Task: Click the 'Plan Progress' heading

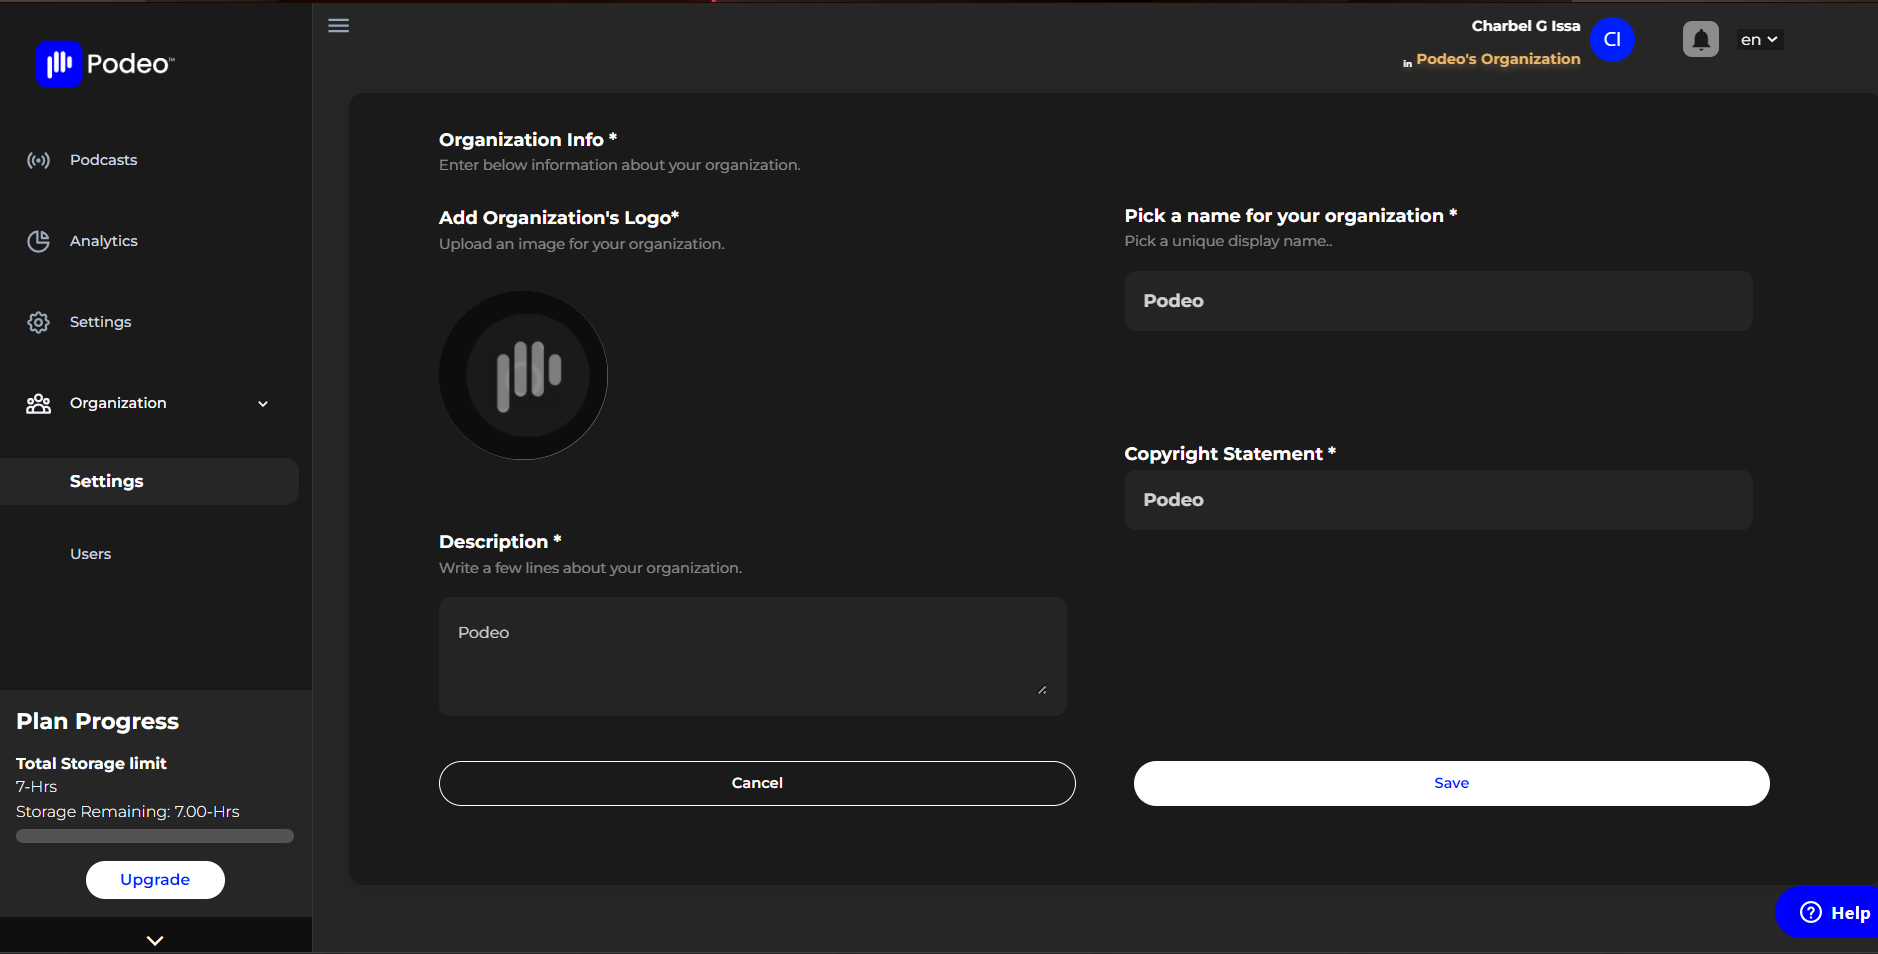Action: [97, 722]
